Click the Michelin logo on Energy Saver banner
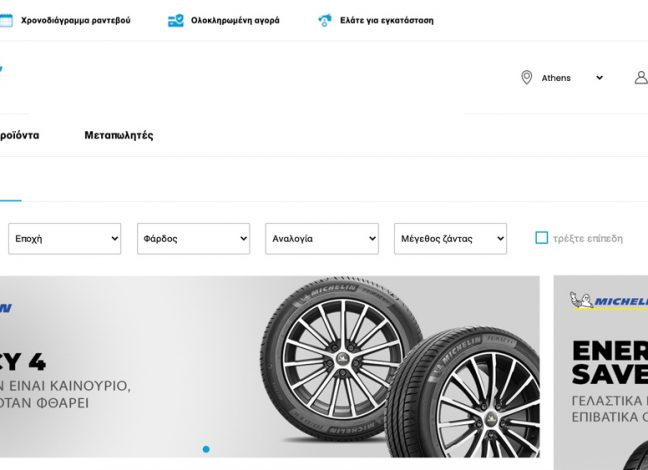 608,301
